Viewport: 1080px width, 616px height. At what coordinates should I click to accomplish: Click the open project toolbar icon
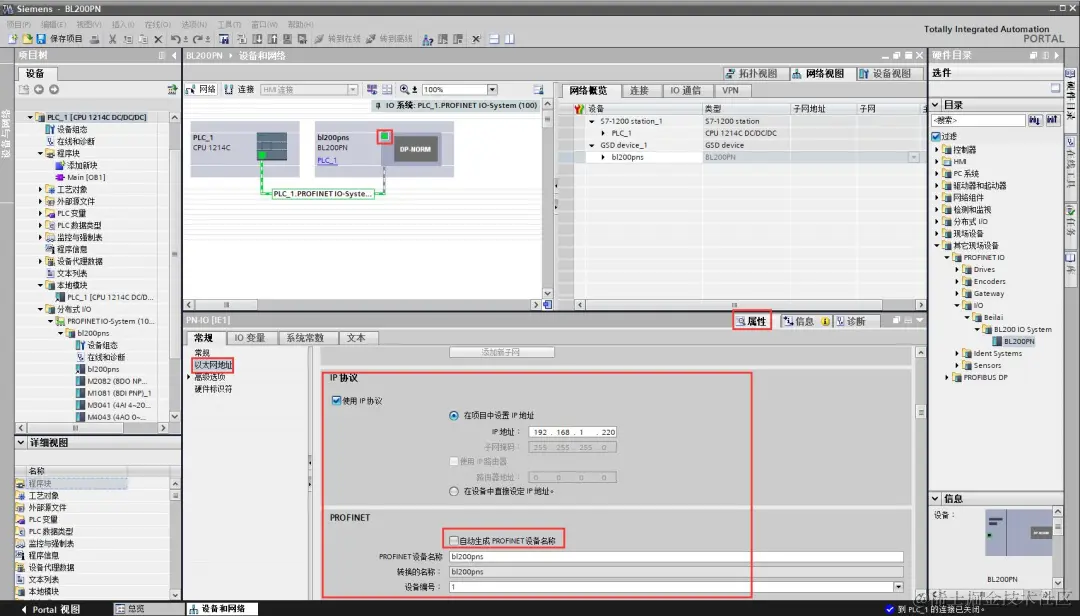point(27,39)
